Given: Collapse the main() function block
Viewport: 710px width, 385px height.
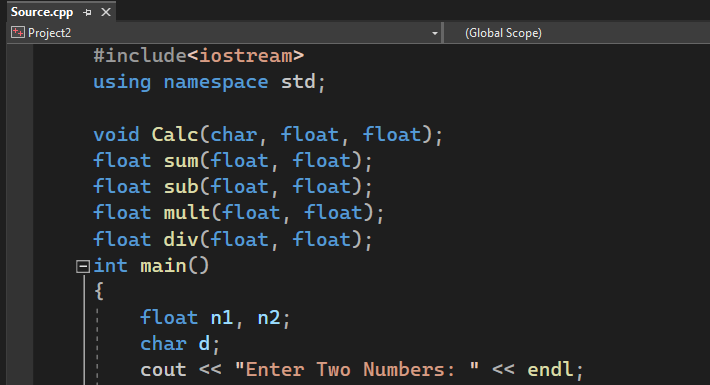Looking at the screenshot, I should pos(82,266).
